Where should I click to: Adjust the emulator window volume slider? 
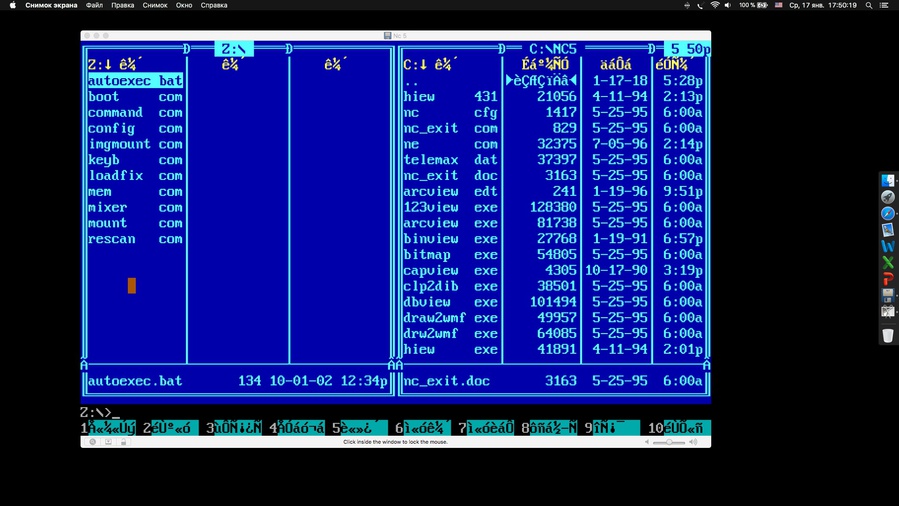669,442
